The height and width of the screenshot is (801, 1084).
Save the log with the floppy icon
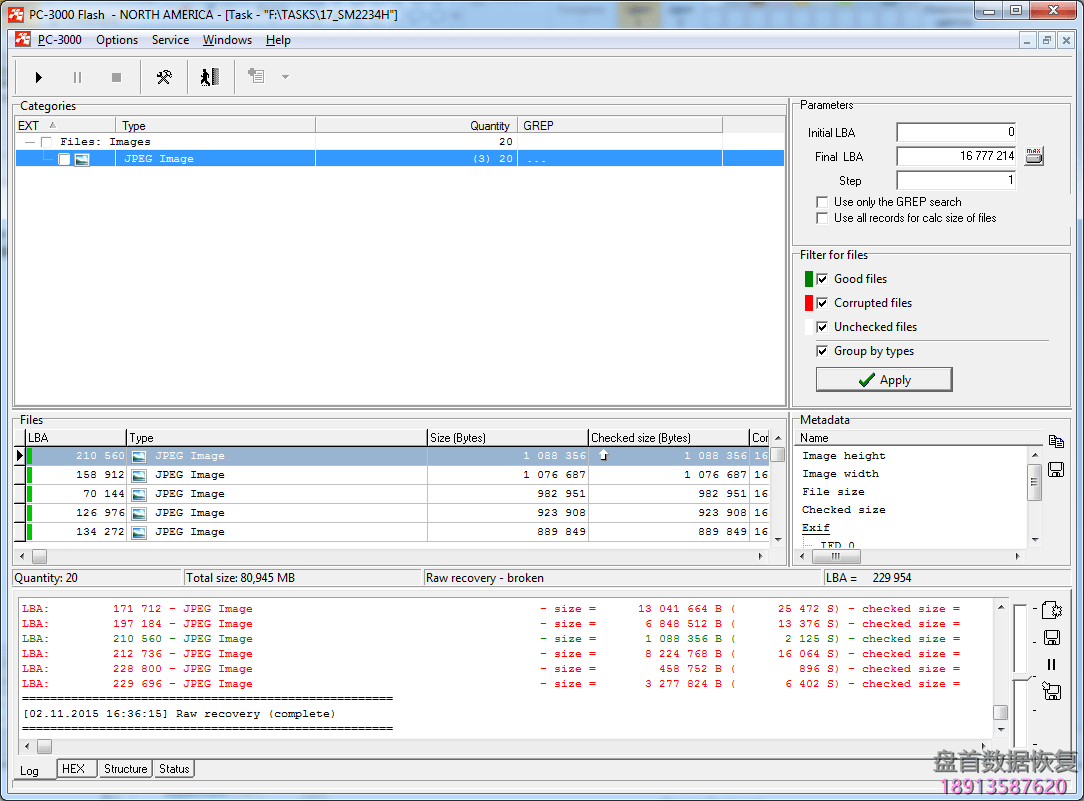pyautogui.click(x=1051, y=637)
